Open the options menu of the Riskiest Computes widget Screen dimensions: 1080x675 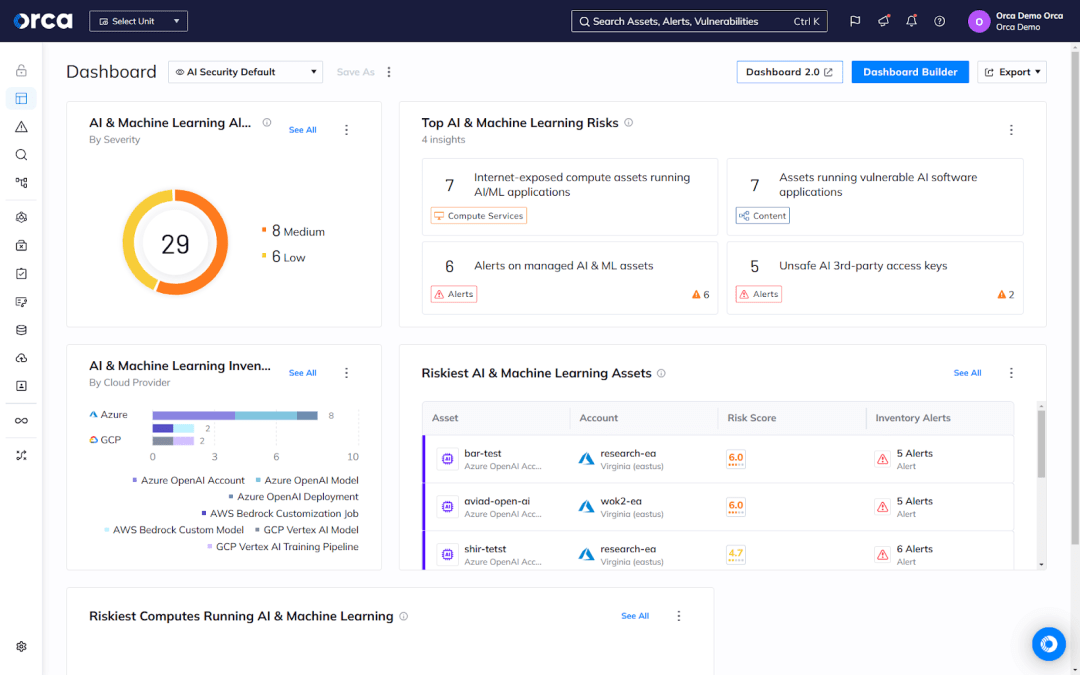coord(678,616)
